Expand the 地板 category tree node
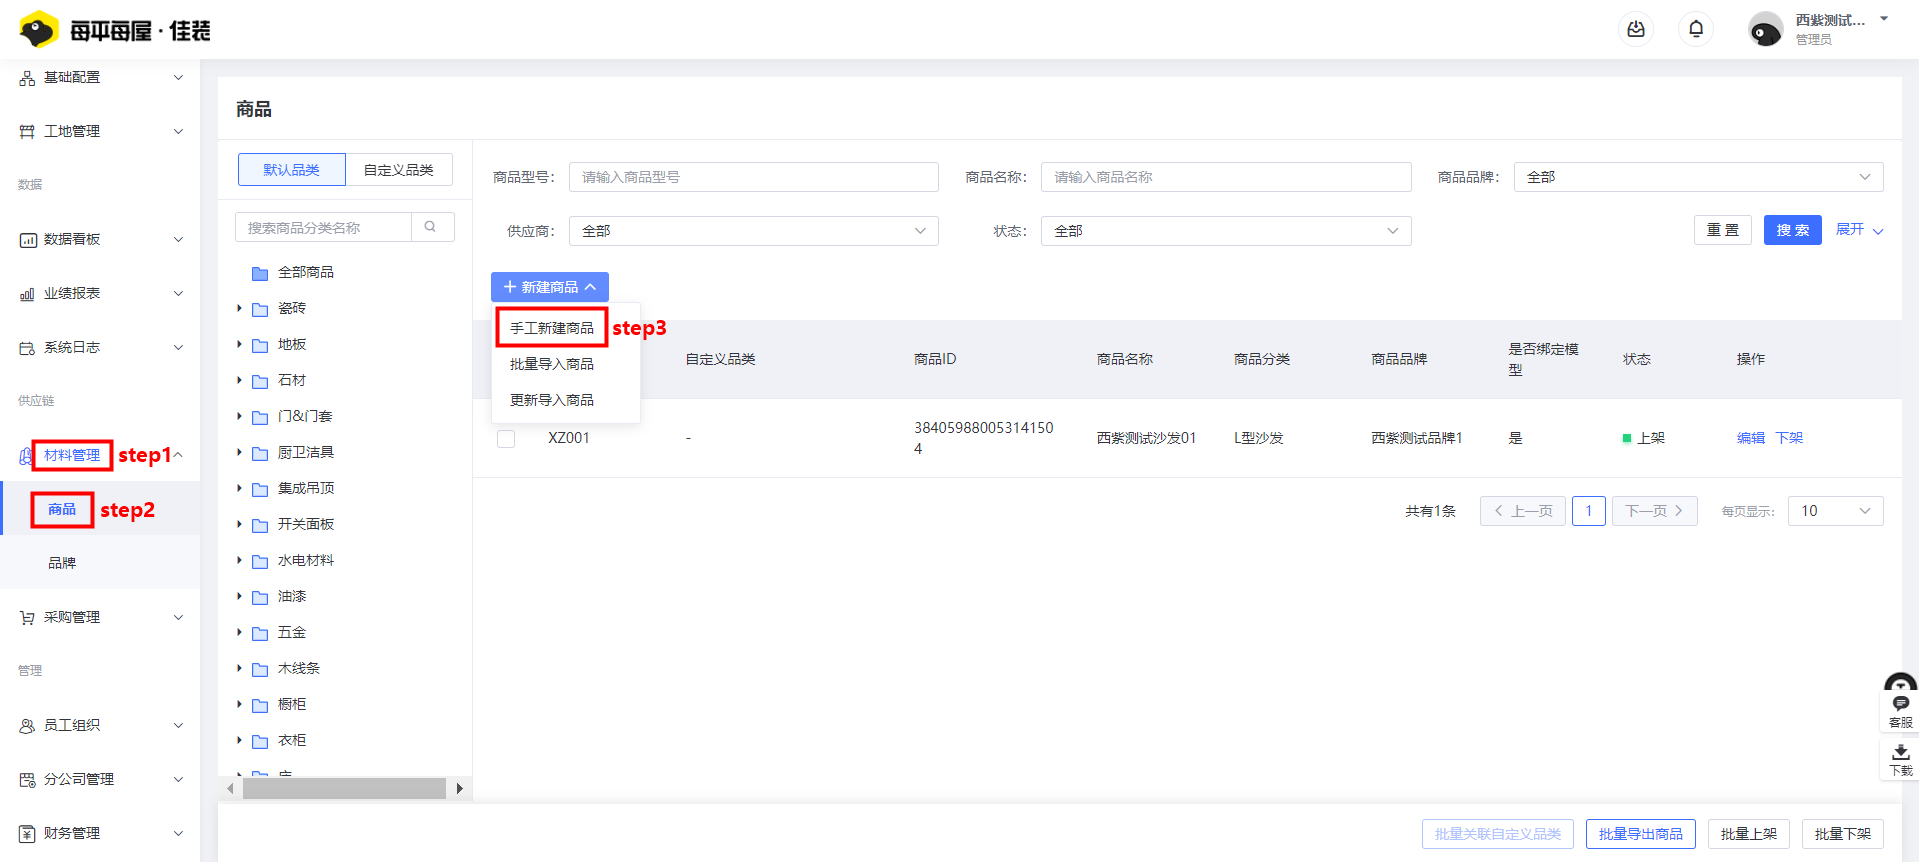This screenshot has height=862, width=1919. point(239,344)
